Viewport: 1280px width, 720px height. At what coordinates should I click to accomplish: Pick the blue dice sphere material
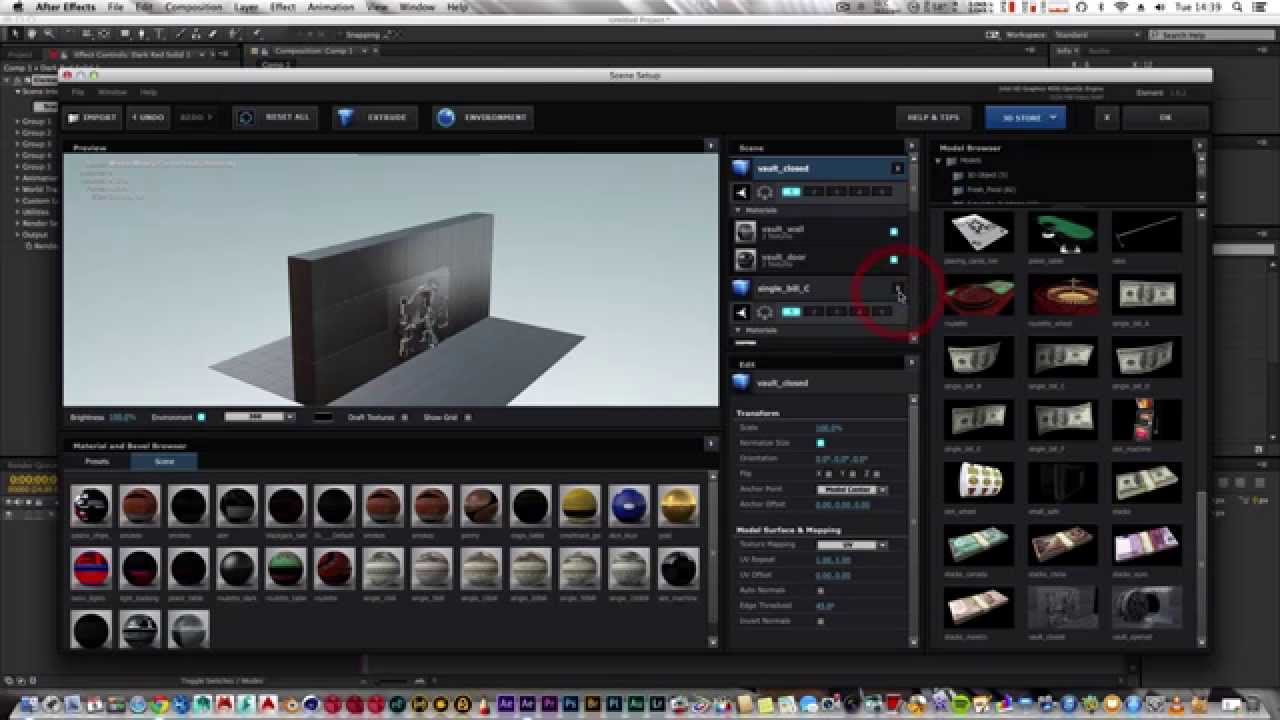[629, 506]
